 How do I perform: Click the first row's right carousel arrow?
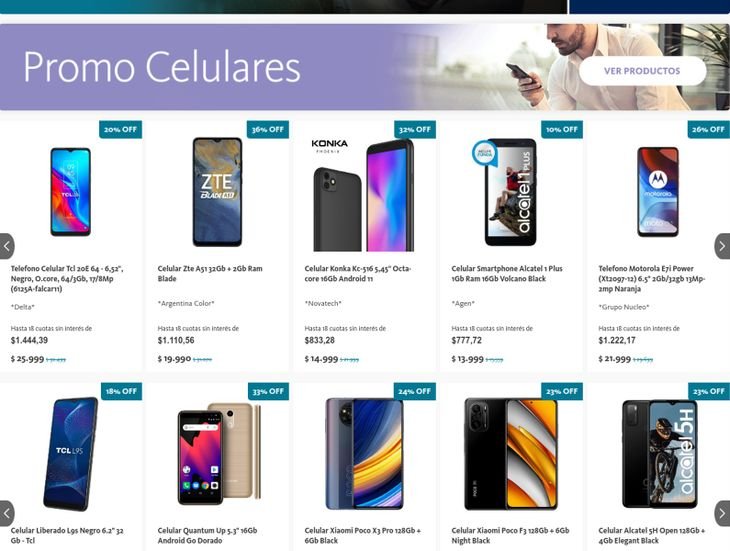pos(723,246)
